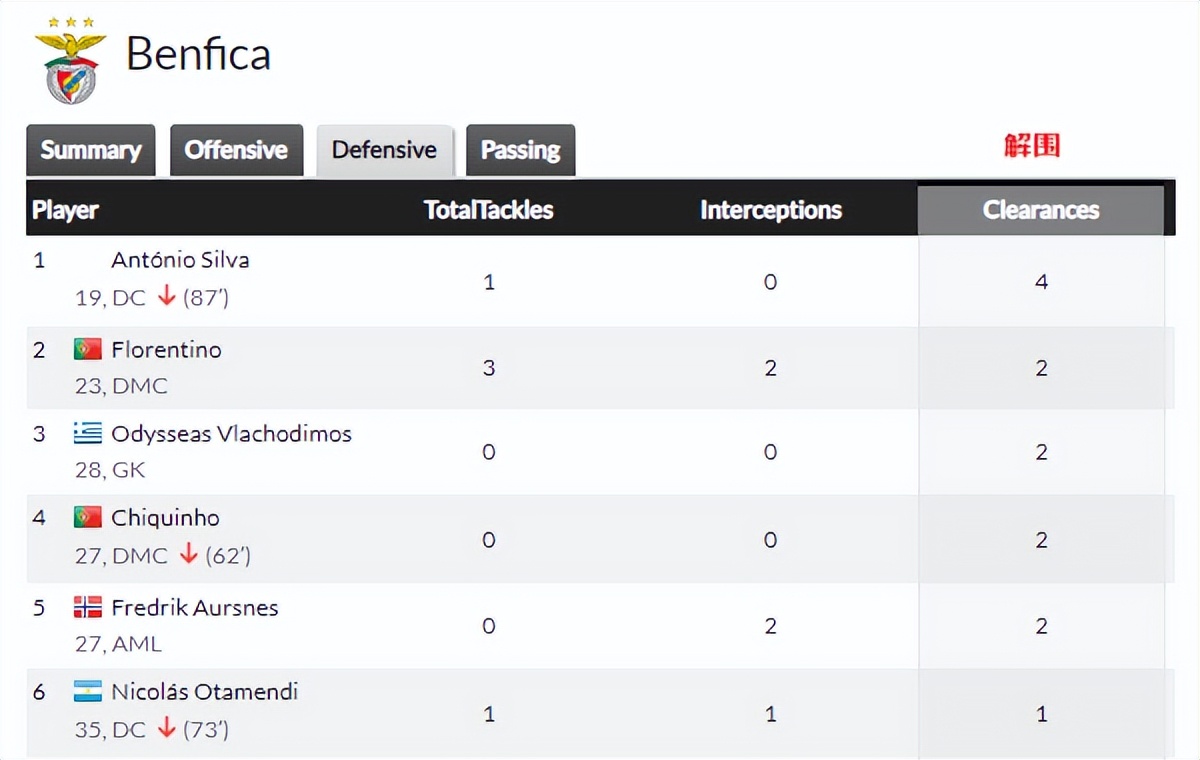
Task: Click Chiquinho's red substituted-off arrow
Action: 188,555
